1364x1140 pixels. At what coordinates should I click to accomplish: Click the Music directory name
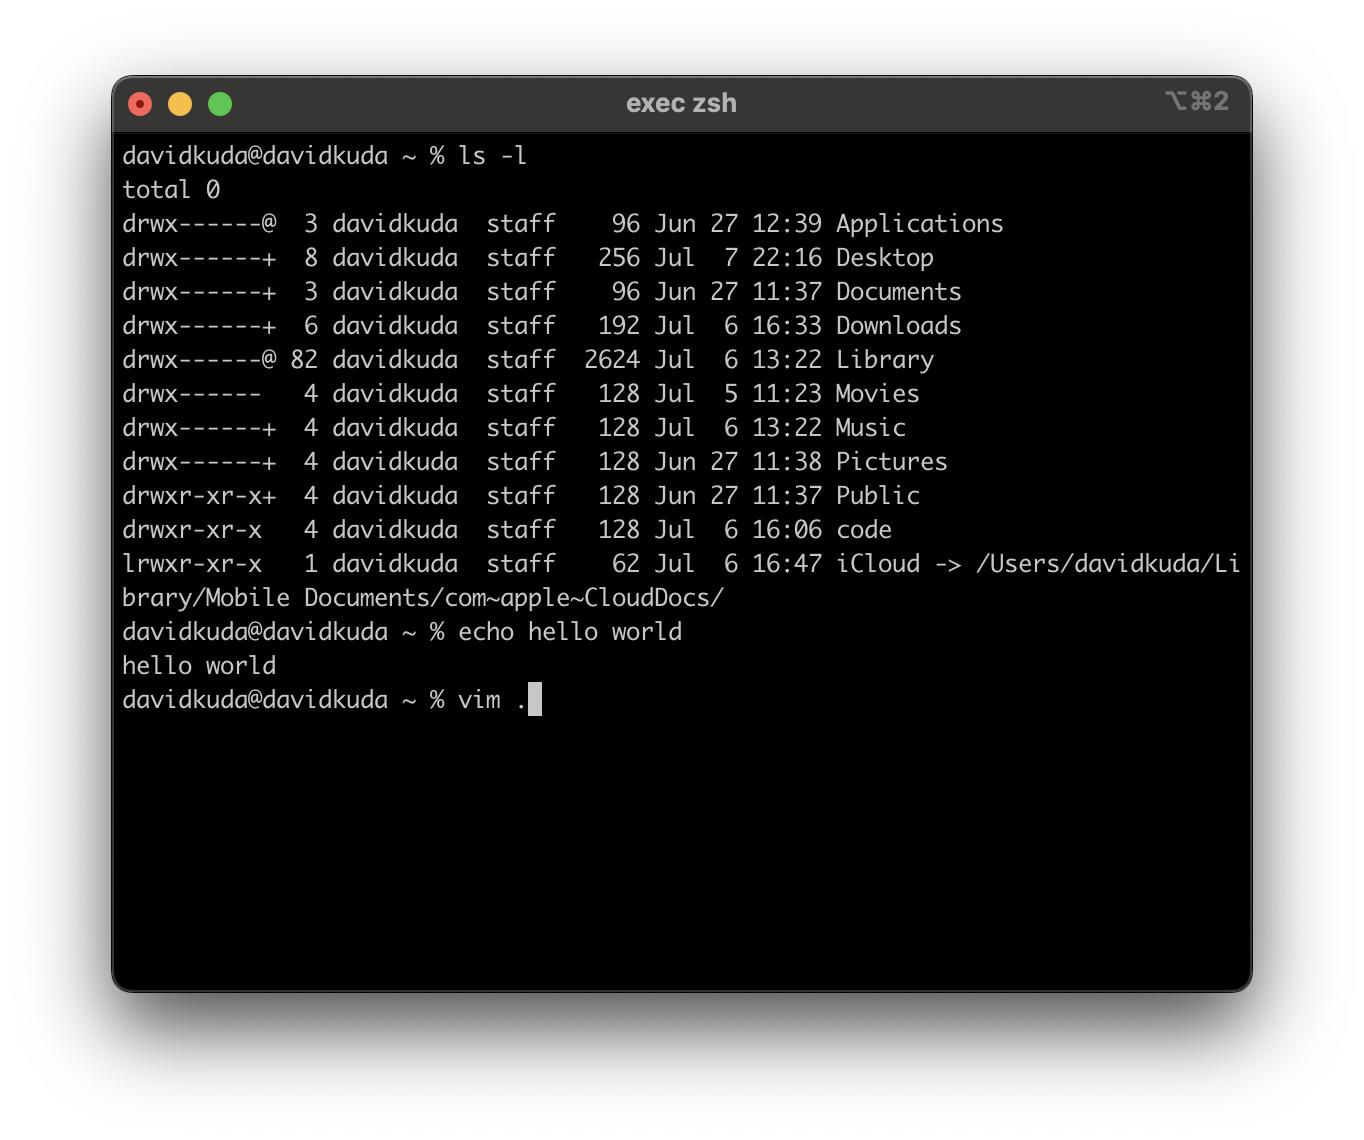(870, 428)
